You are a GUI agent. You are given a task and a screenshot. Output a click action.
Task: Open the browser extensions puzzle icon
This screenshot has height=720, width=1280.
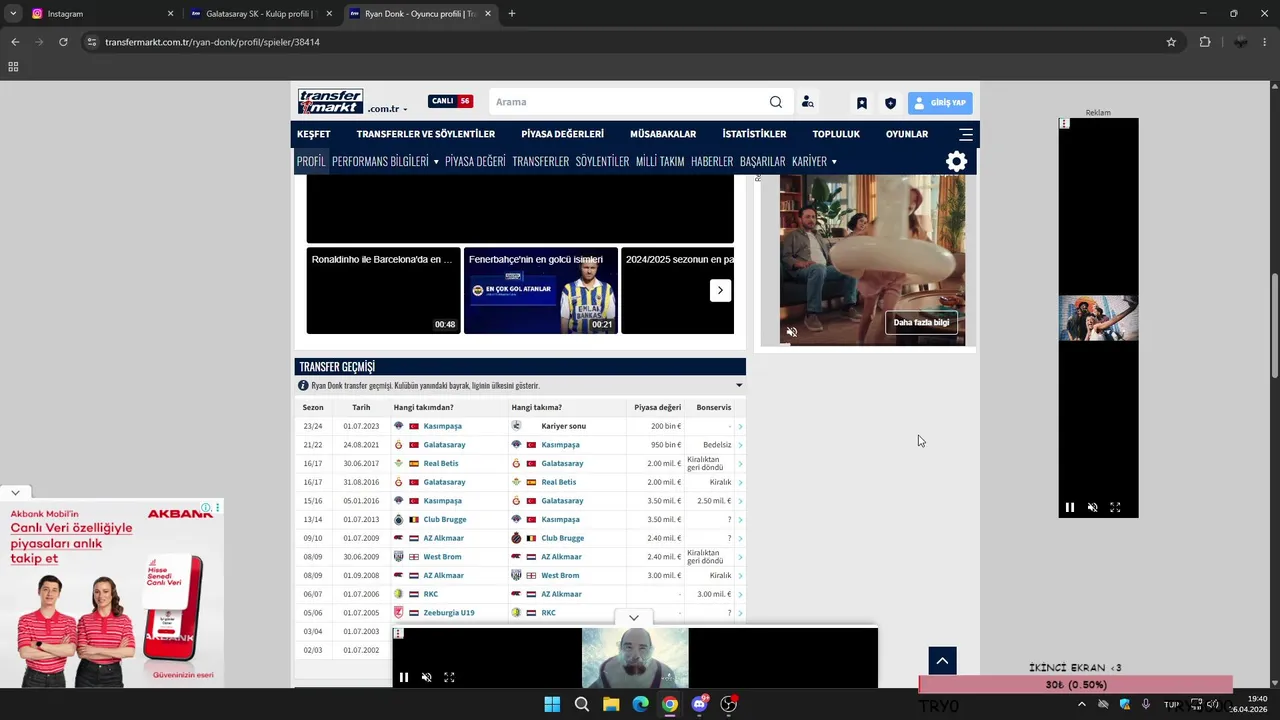click(1204, 42)
